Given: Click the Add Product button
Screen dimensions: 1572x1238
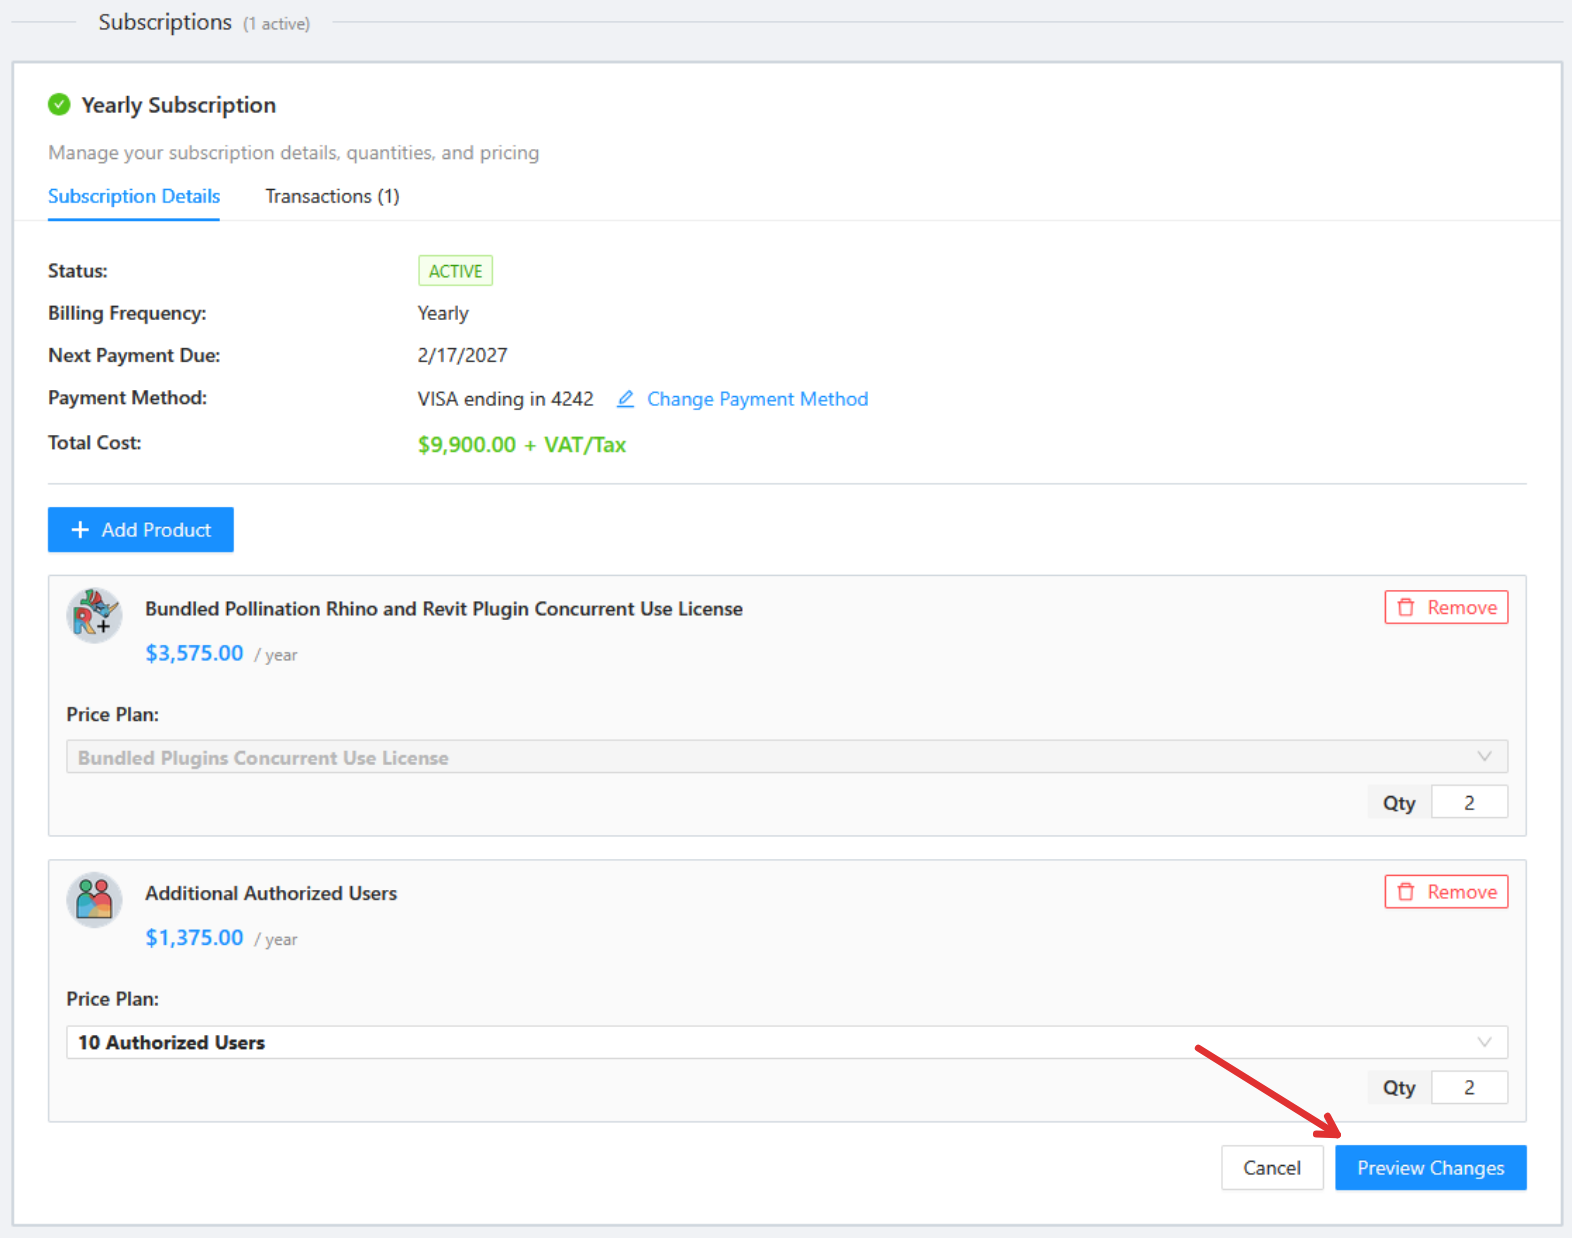Looking at the screenshot, I should (141, 530).
